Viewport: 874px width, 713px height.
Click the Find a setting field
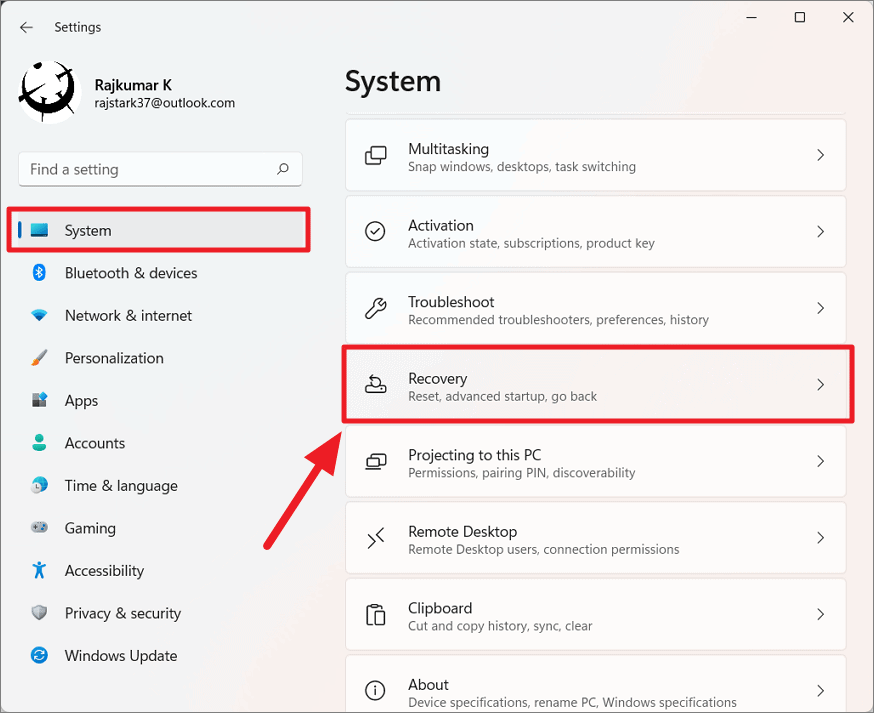[x=161, y=169]
